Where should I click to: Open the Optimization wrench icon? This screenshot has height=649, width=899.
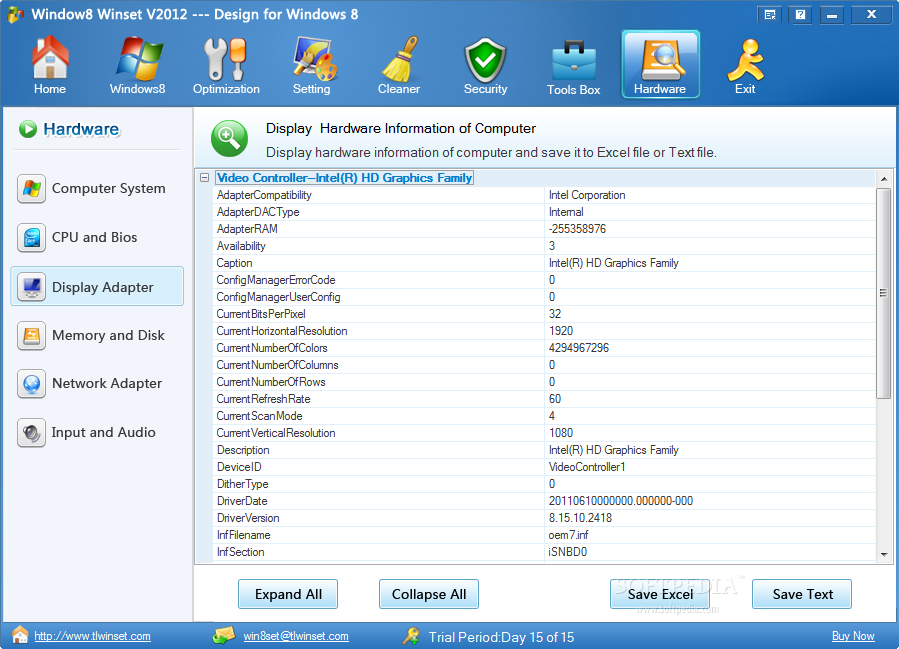225,58
